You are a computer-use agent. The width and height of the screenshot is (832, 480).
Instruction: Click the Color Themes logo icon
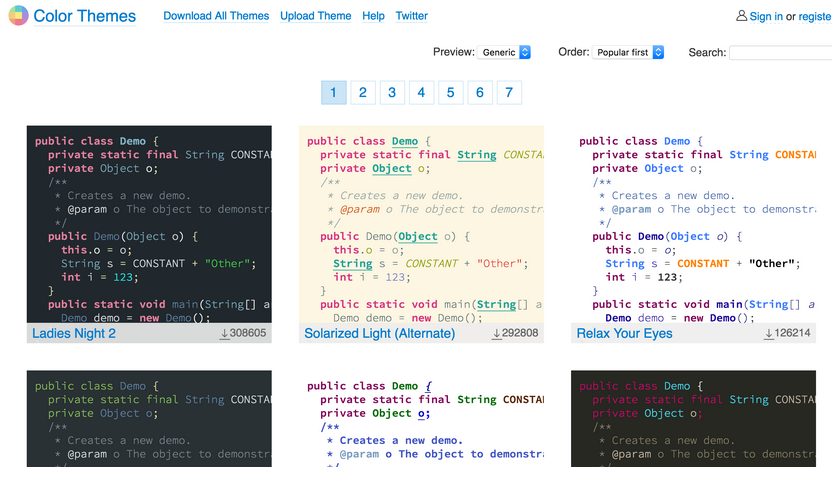[x=17, y=16]
